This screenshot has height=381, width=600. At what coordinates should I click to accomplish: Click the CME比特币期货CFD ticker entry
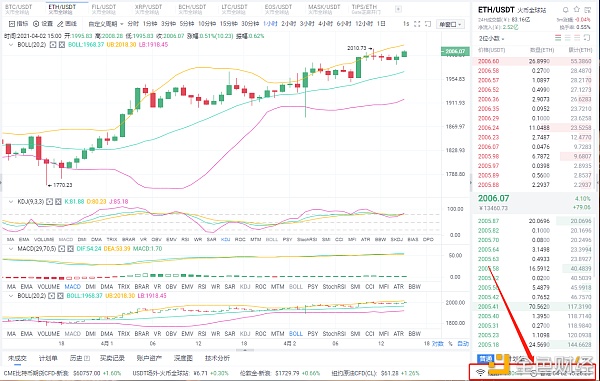pyautogui.click(x=62, y=373)
